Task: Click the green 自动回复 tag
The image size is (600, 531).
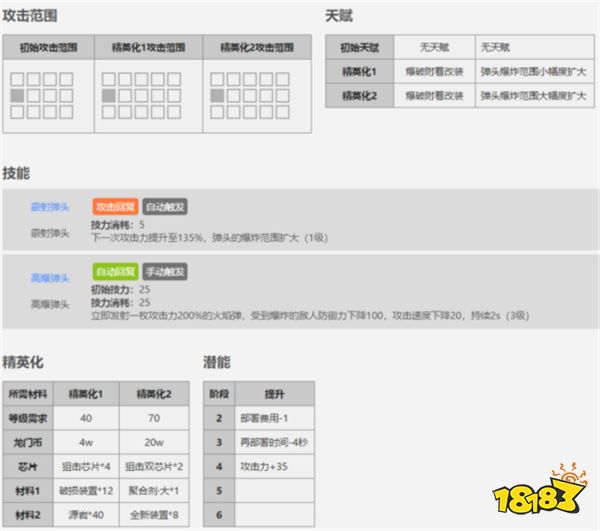Action: point(115,271)
